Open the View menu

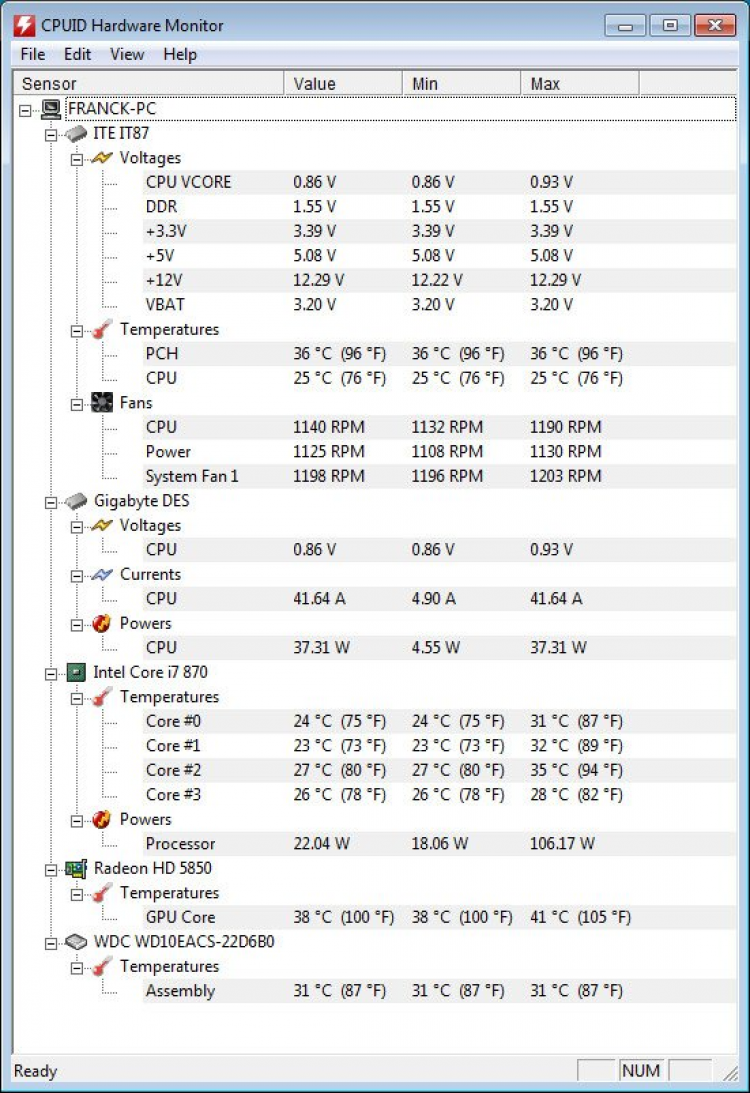click(127, 54)
